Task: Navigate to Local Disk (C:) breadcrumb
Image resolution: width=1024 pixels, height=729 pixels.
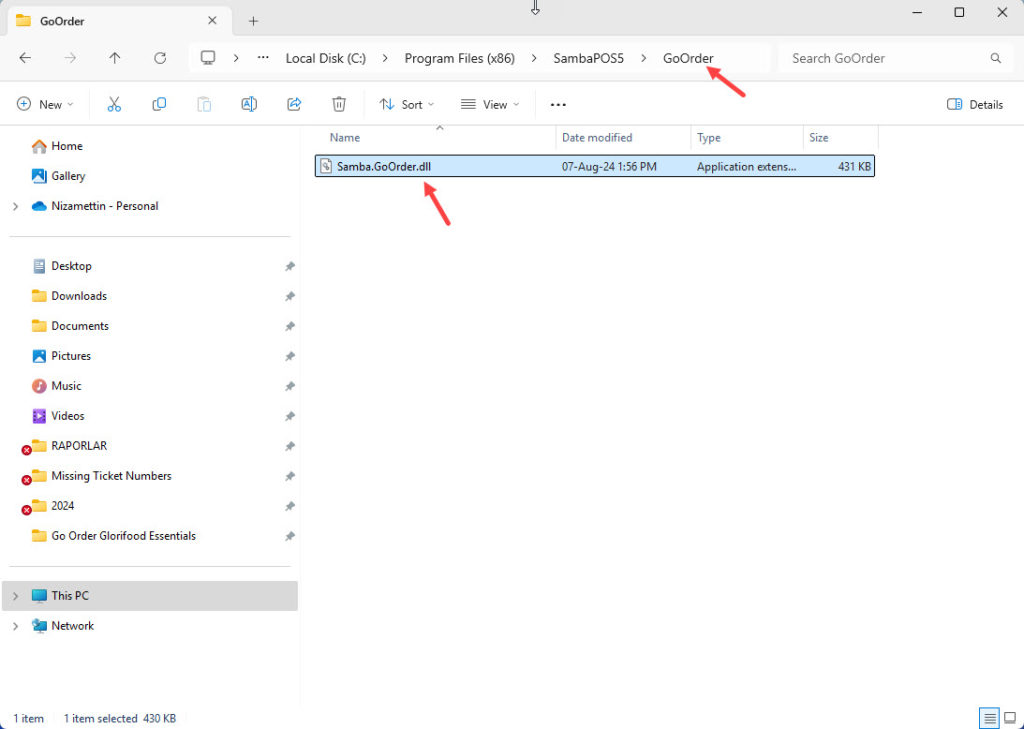Action: coord(326,58)
